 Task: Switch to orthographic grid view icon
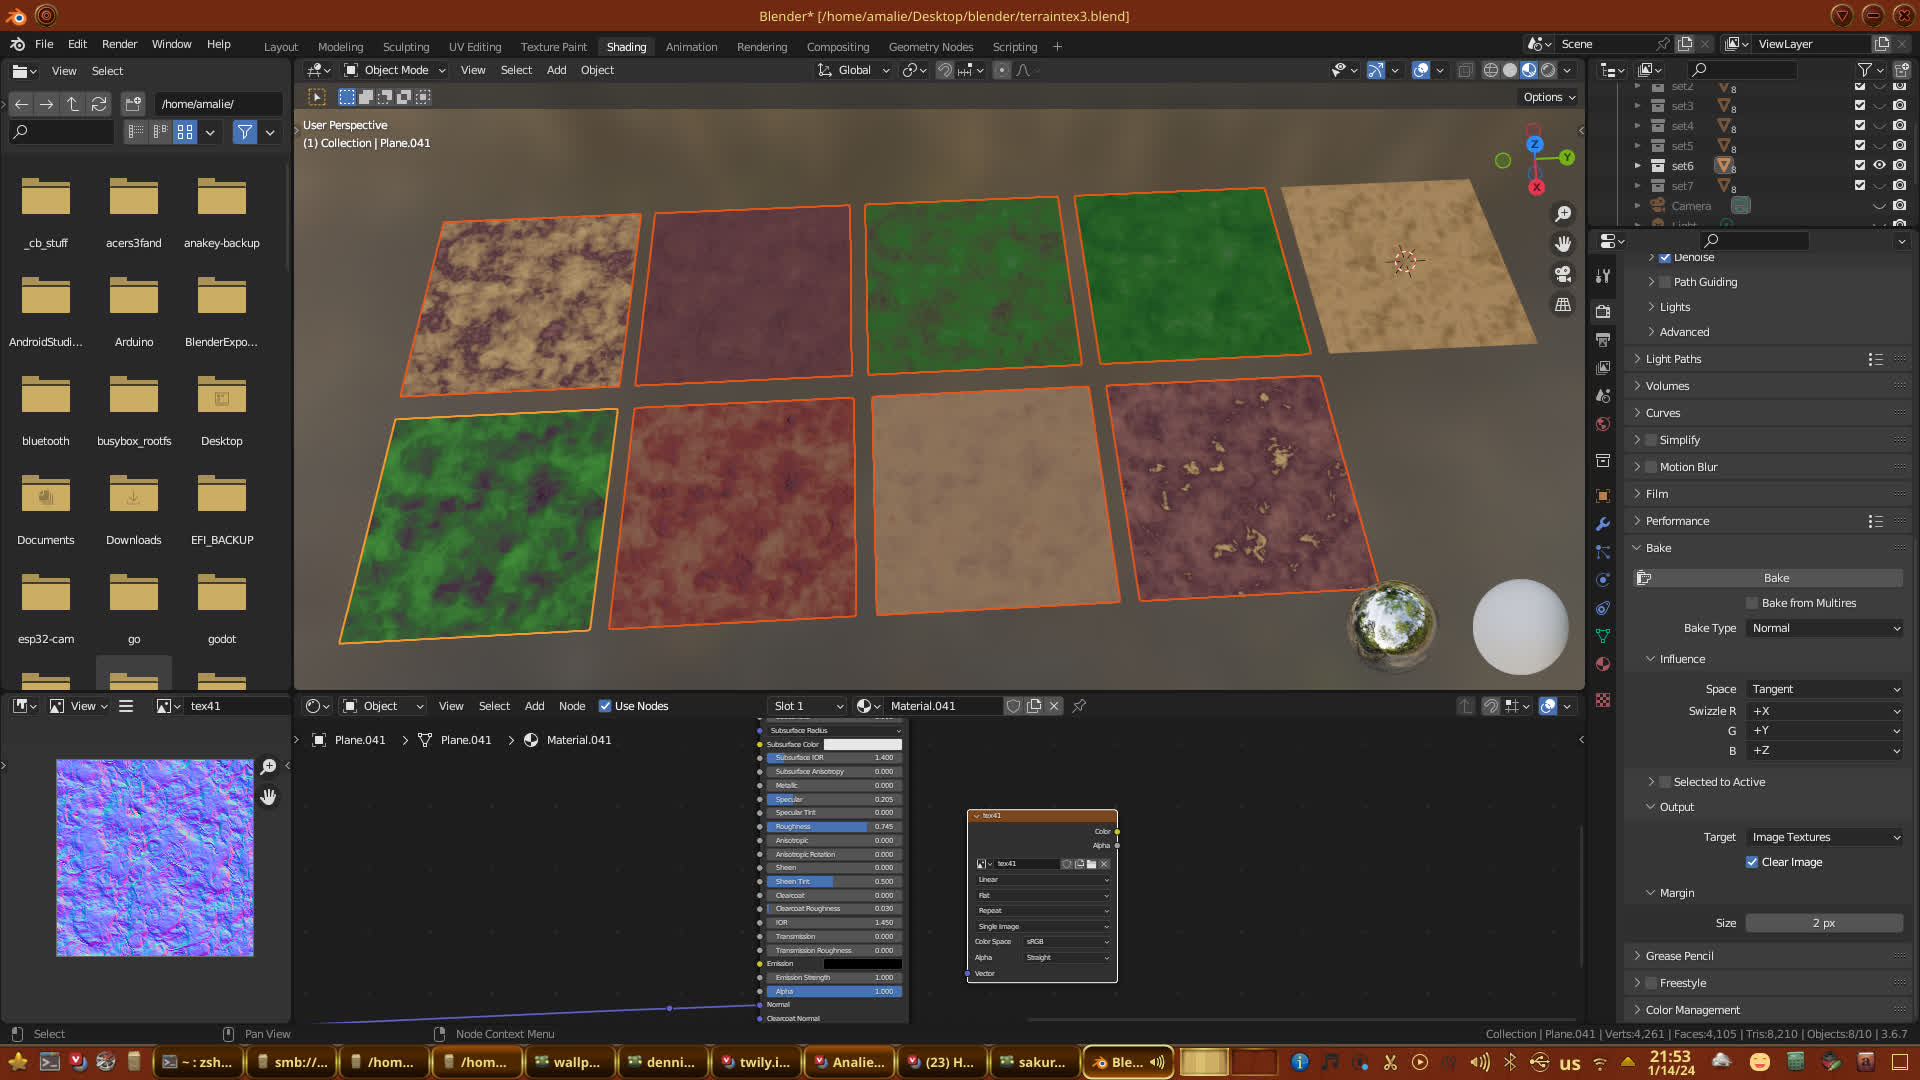(1563, 305)
